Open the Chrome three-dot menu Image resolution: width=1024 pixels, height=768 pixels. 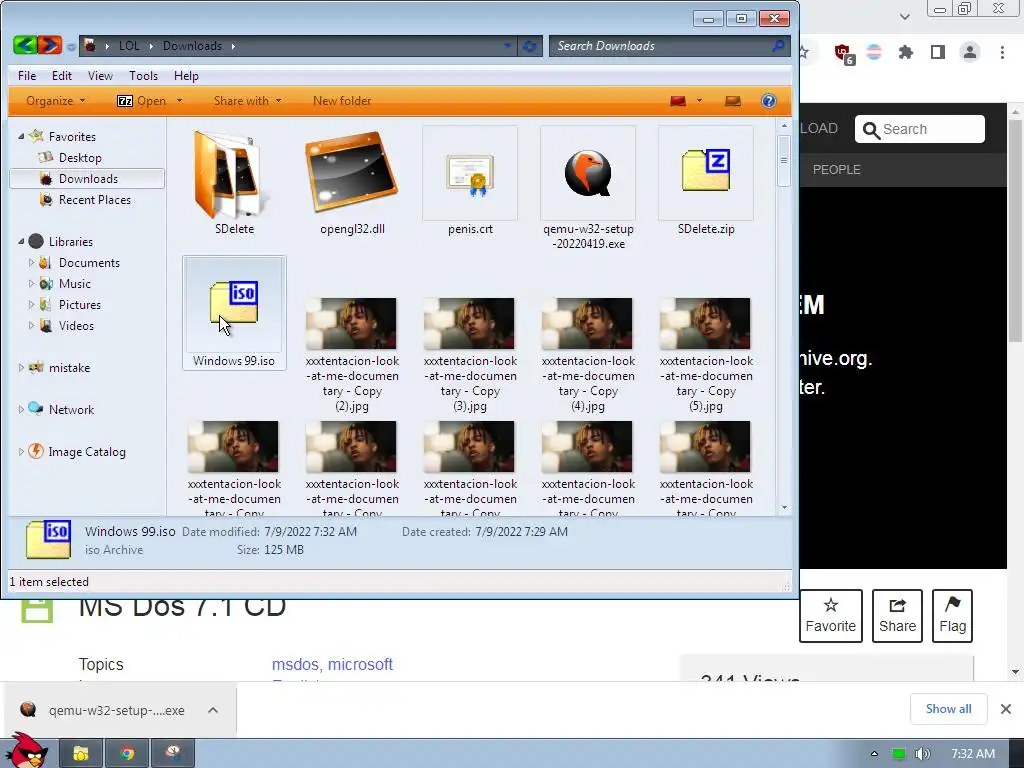pos(1002,52)
